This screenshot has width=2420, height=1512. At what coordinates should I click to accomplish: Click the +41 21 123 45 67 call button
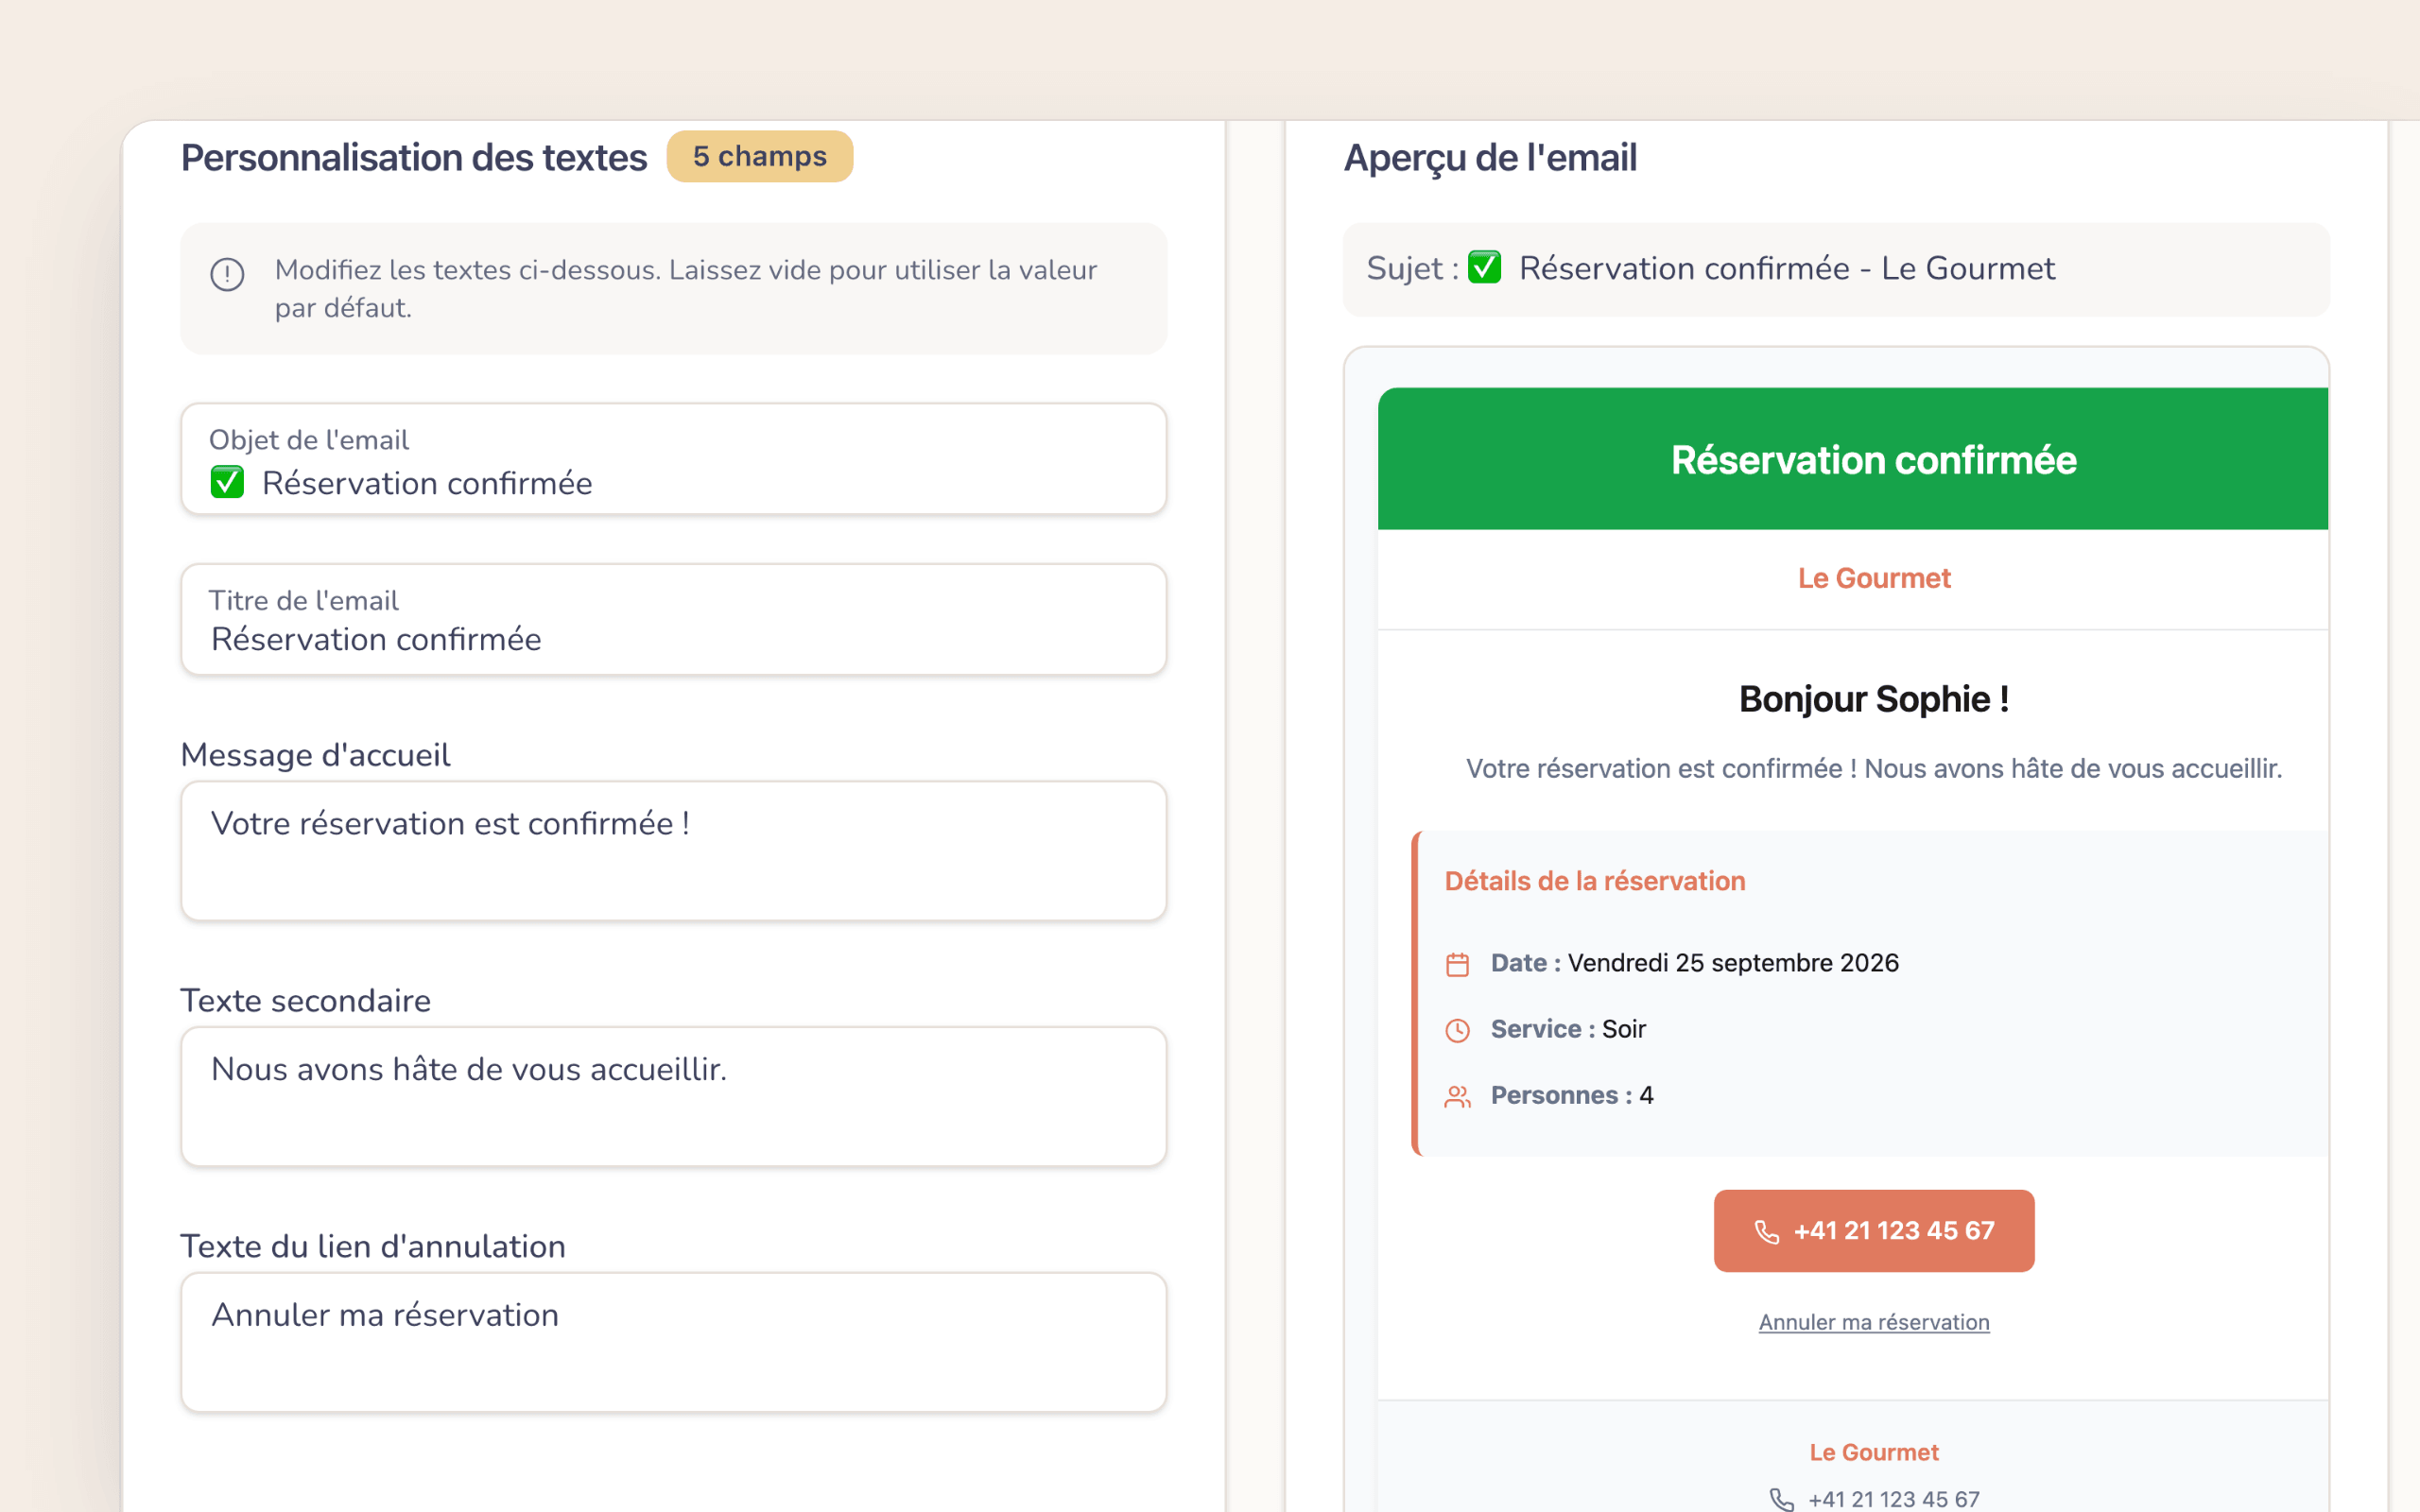(x=1874, y=1231)
